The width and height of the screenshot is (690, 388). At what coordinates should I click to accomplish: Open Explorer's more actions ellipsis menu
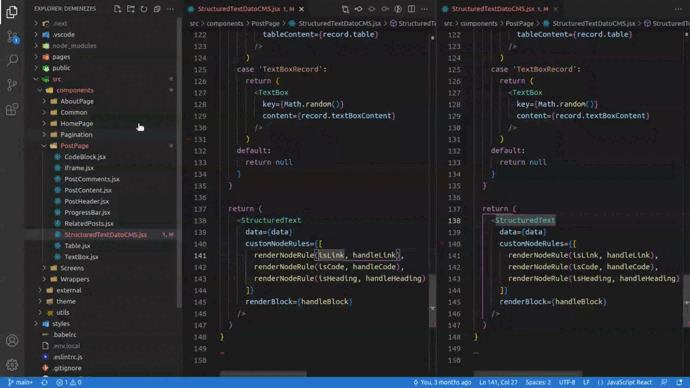pyautogui.click(x=170, y=9)
